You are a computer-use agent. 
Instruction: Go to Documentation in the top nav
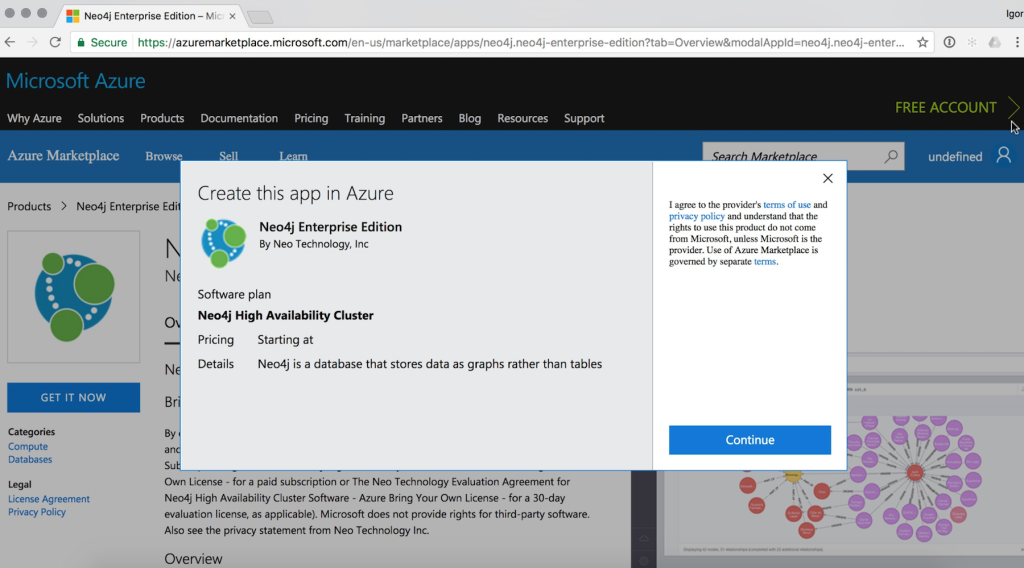click(239, 118)
